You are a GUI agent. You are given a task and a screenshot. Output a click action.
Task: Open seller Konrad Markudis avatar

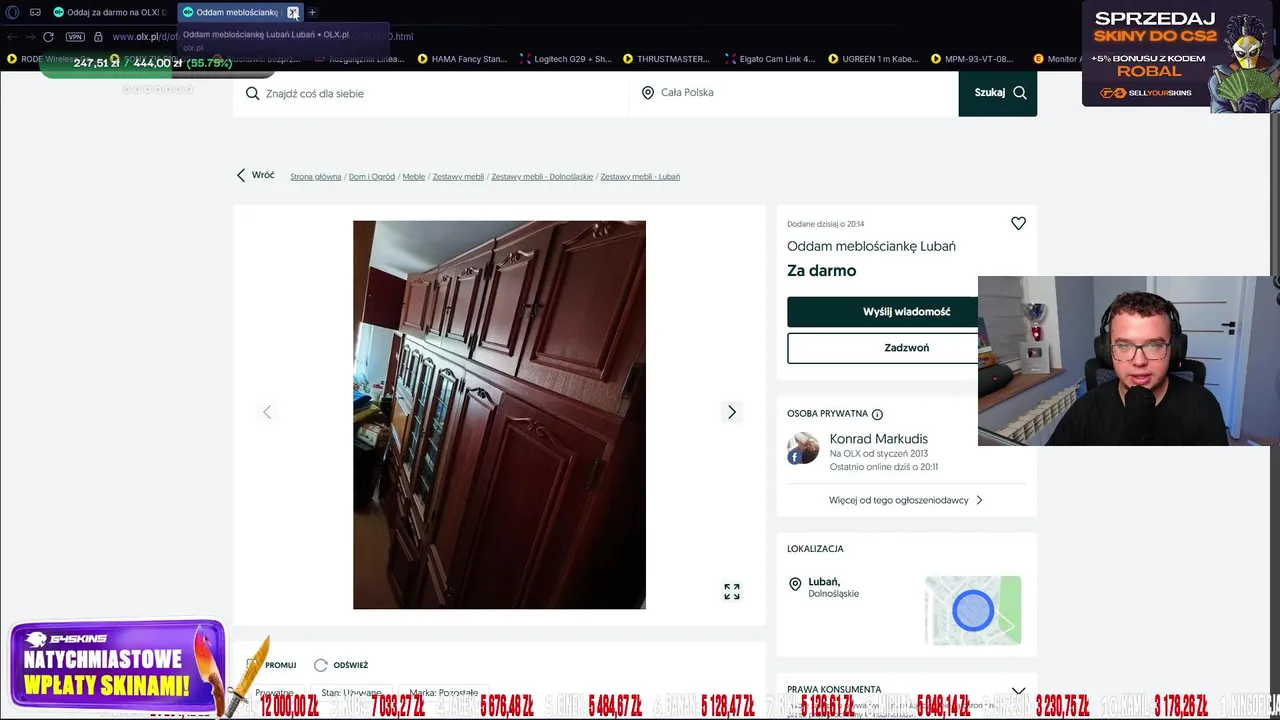pos(803,448)
